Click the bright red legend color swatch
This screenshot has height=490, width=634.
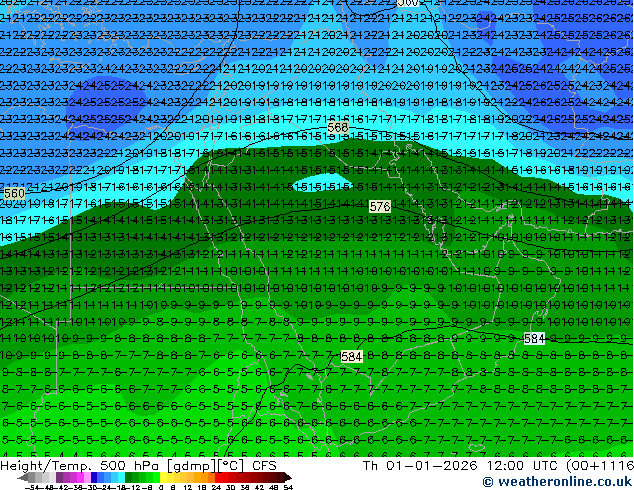[218, 477]
